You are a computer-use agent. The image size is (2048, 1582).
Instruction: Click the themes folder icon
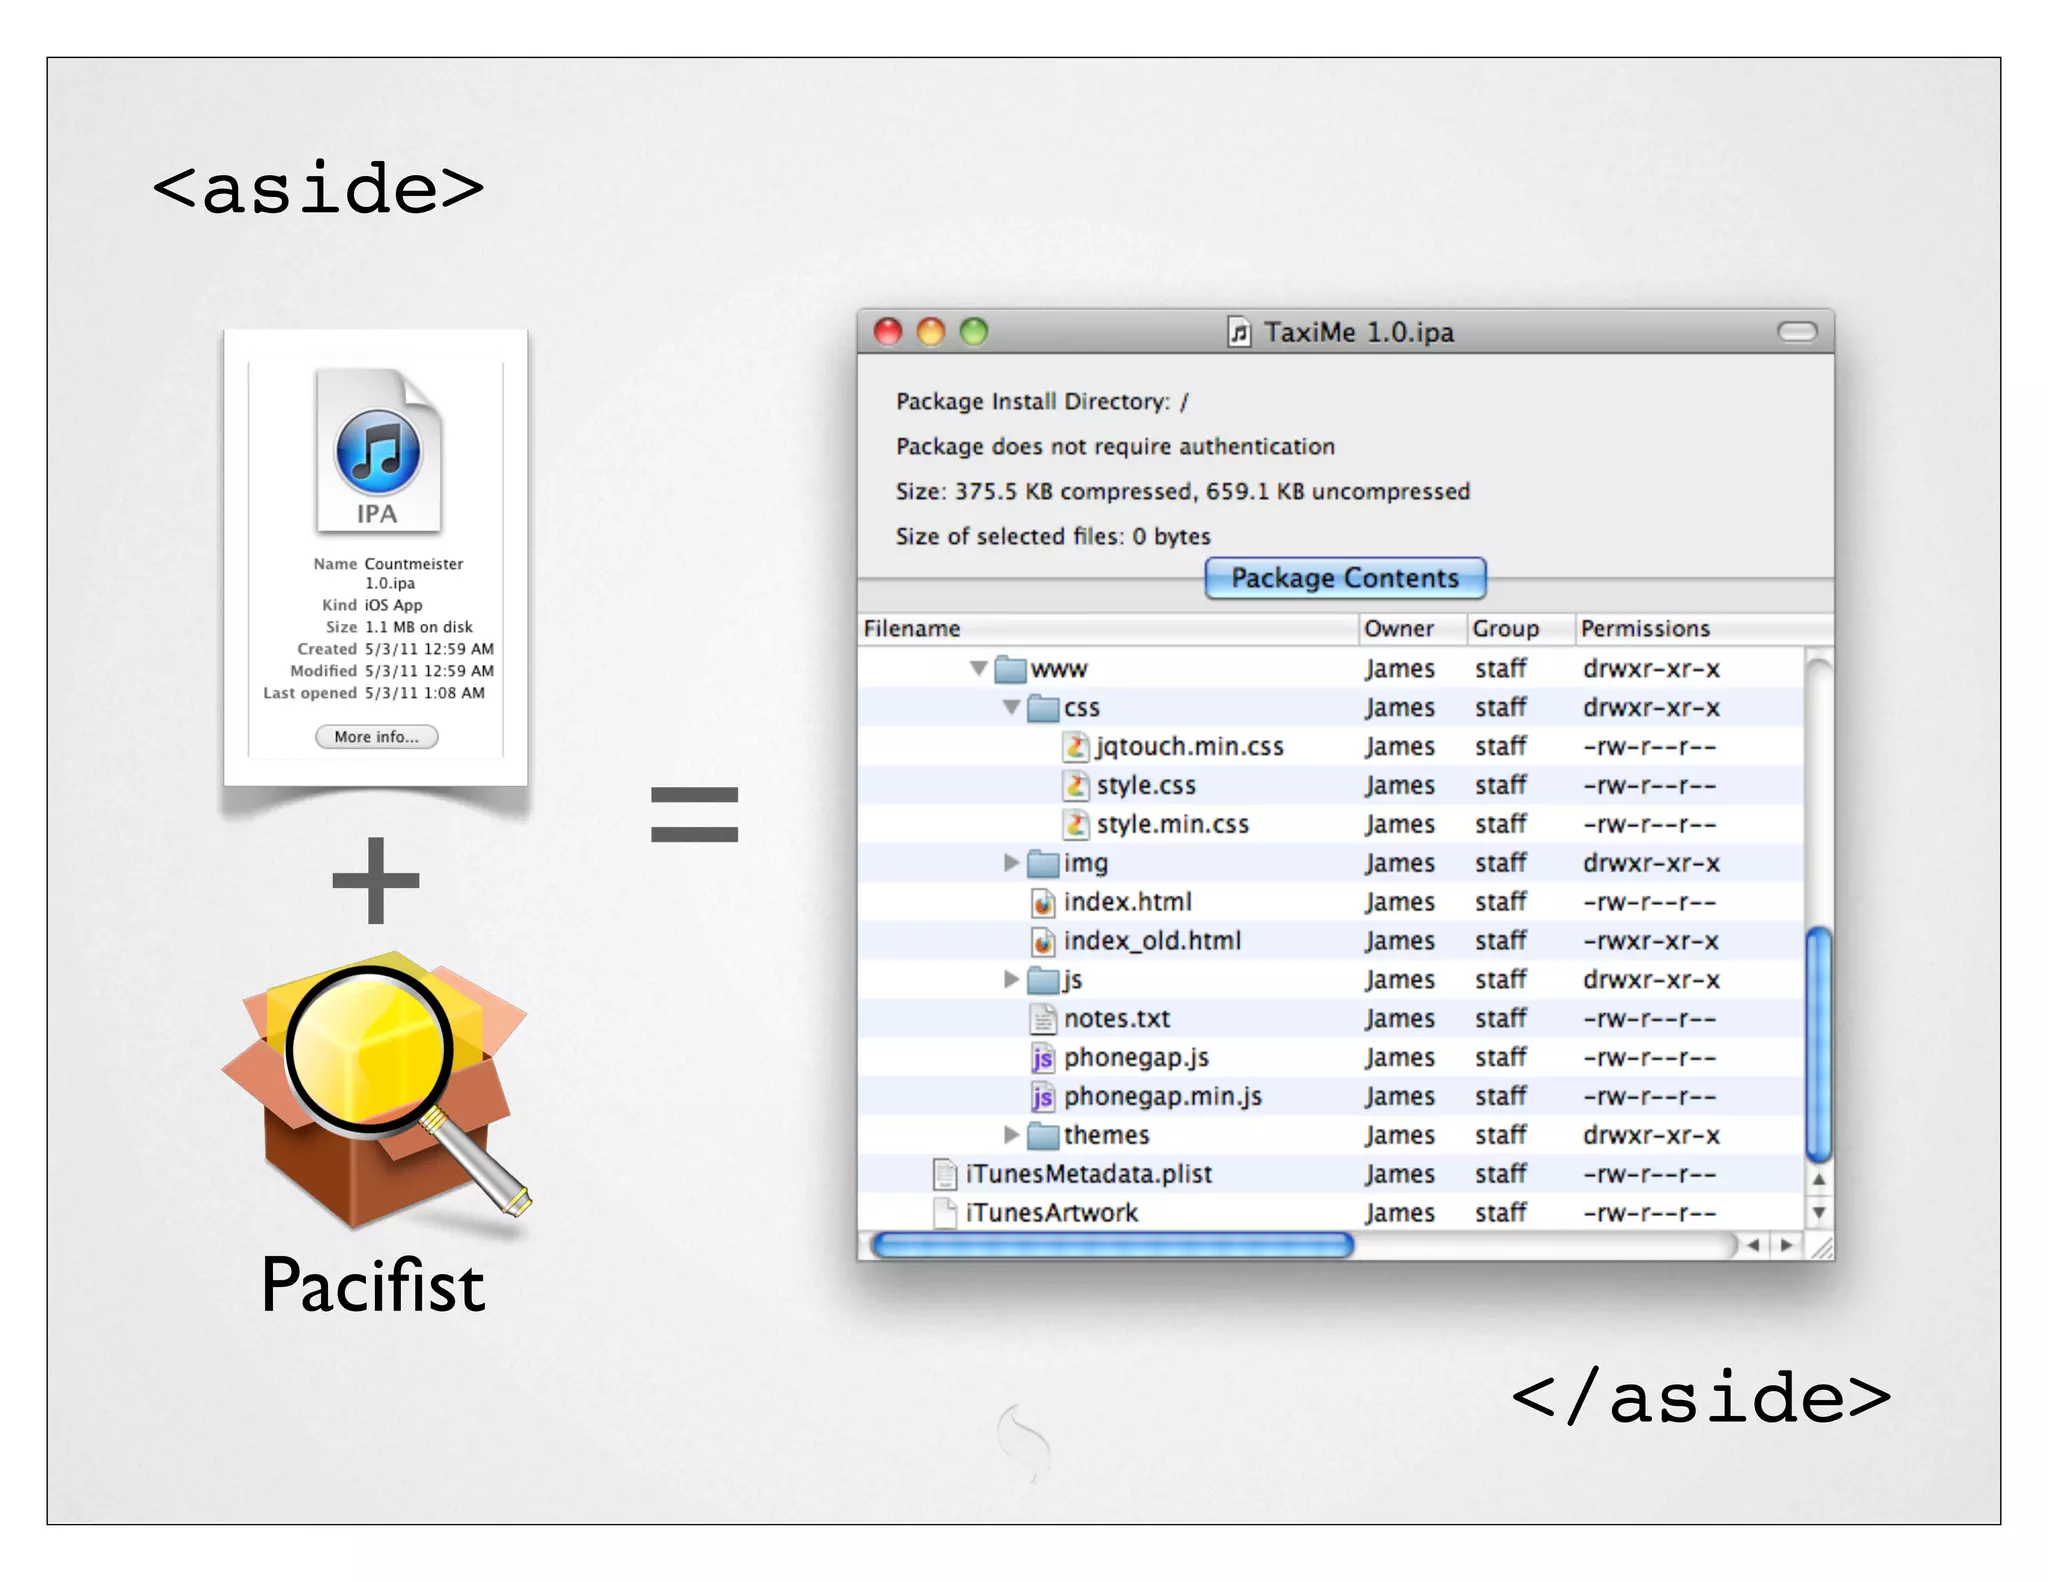pyautogui.click(x=1044, y=1135)
